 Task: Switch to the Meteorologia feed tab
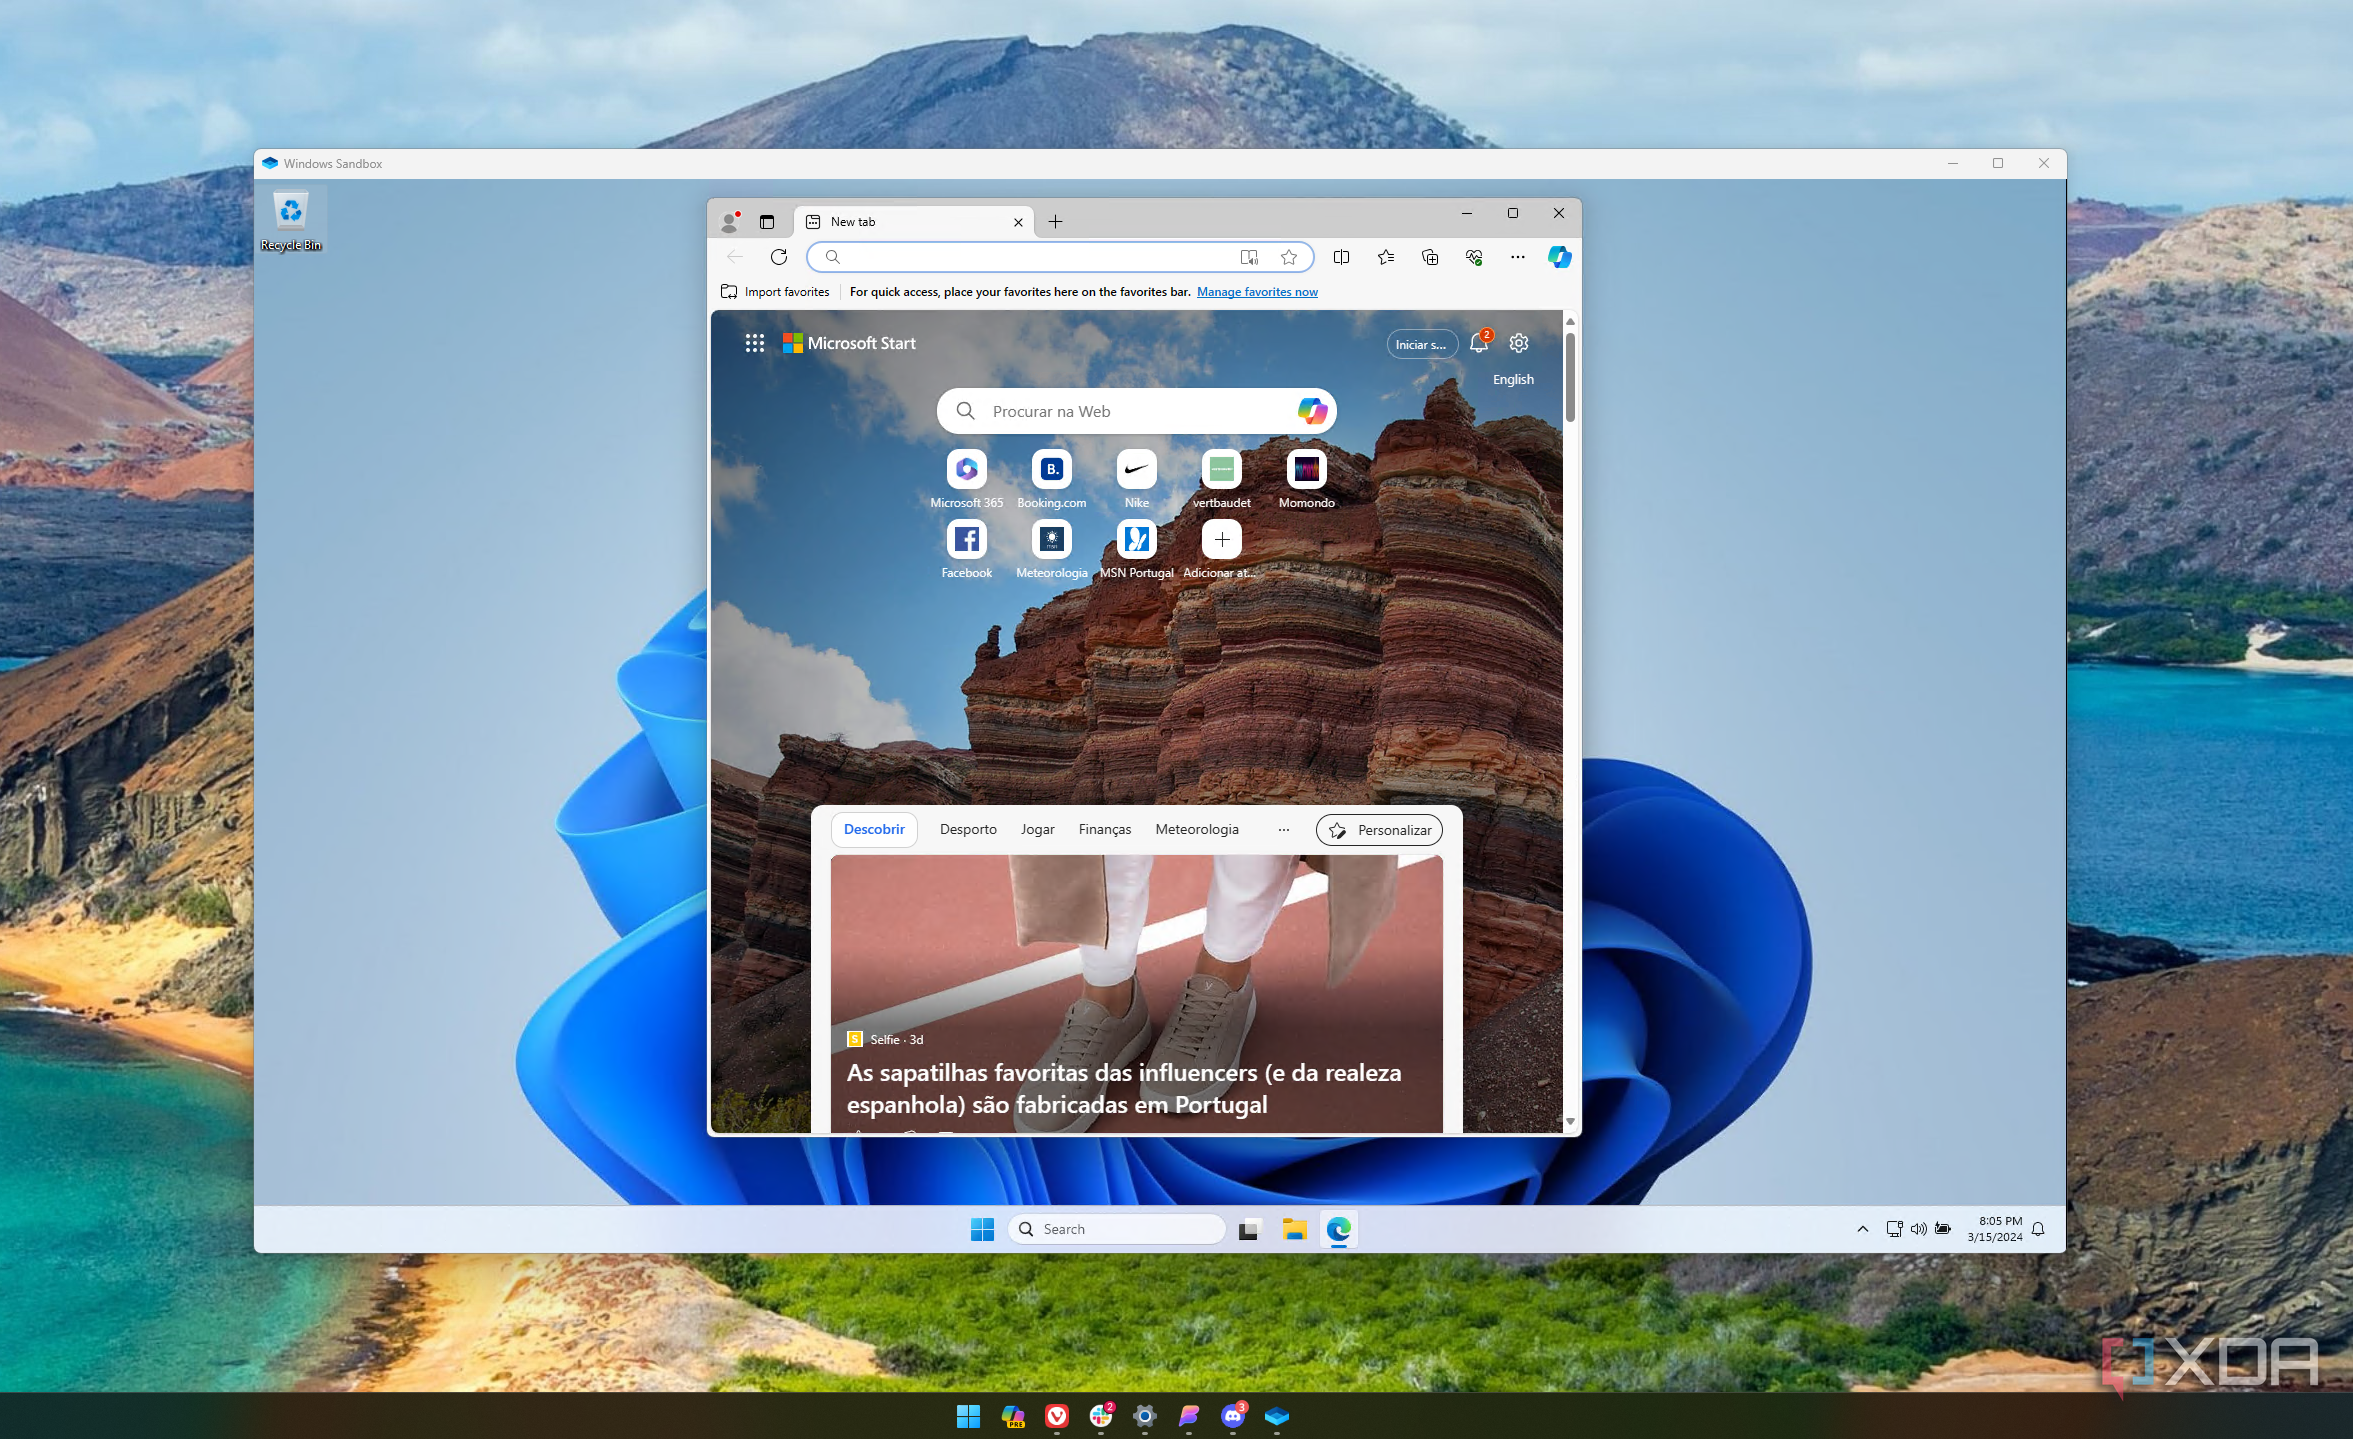point(1197,829)
